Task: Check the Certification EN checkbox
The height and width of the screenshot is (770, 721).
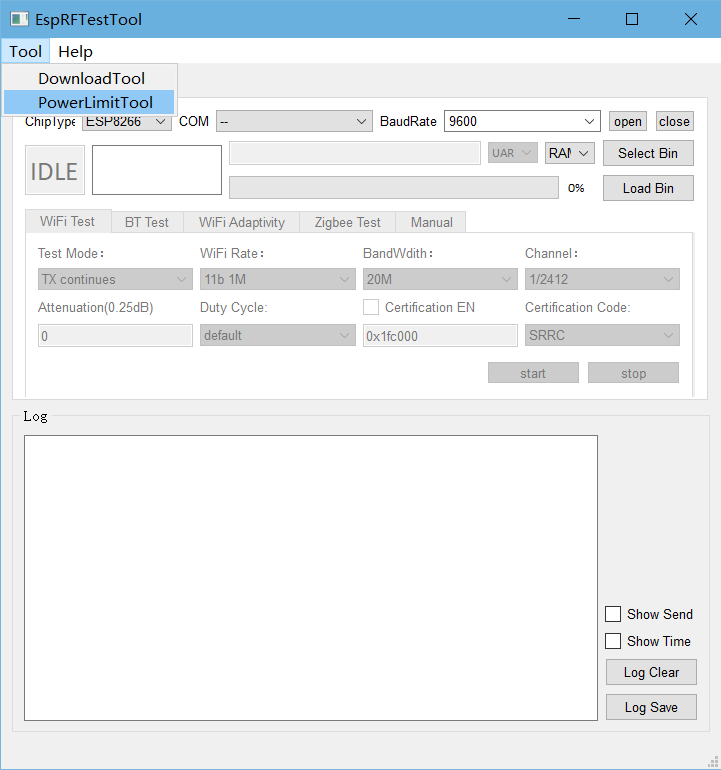Action: (371, 307)
